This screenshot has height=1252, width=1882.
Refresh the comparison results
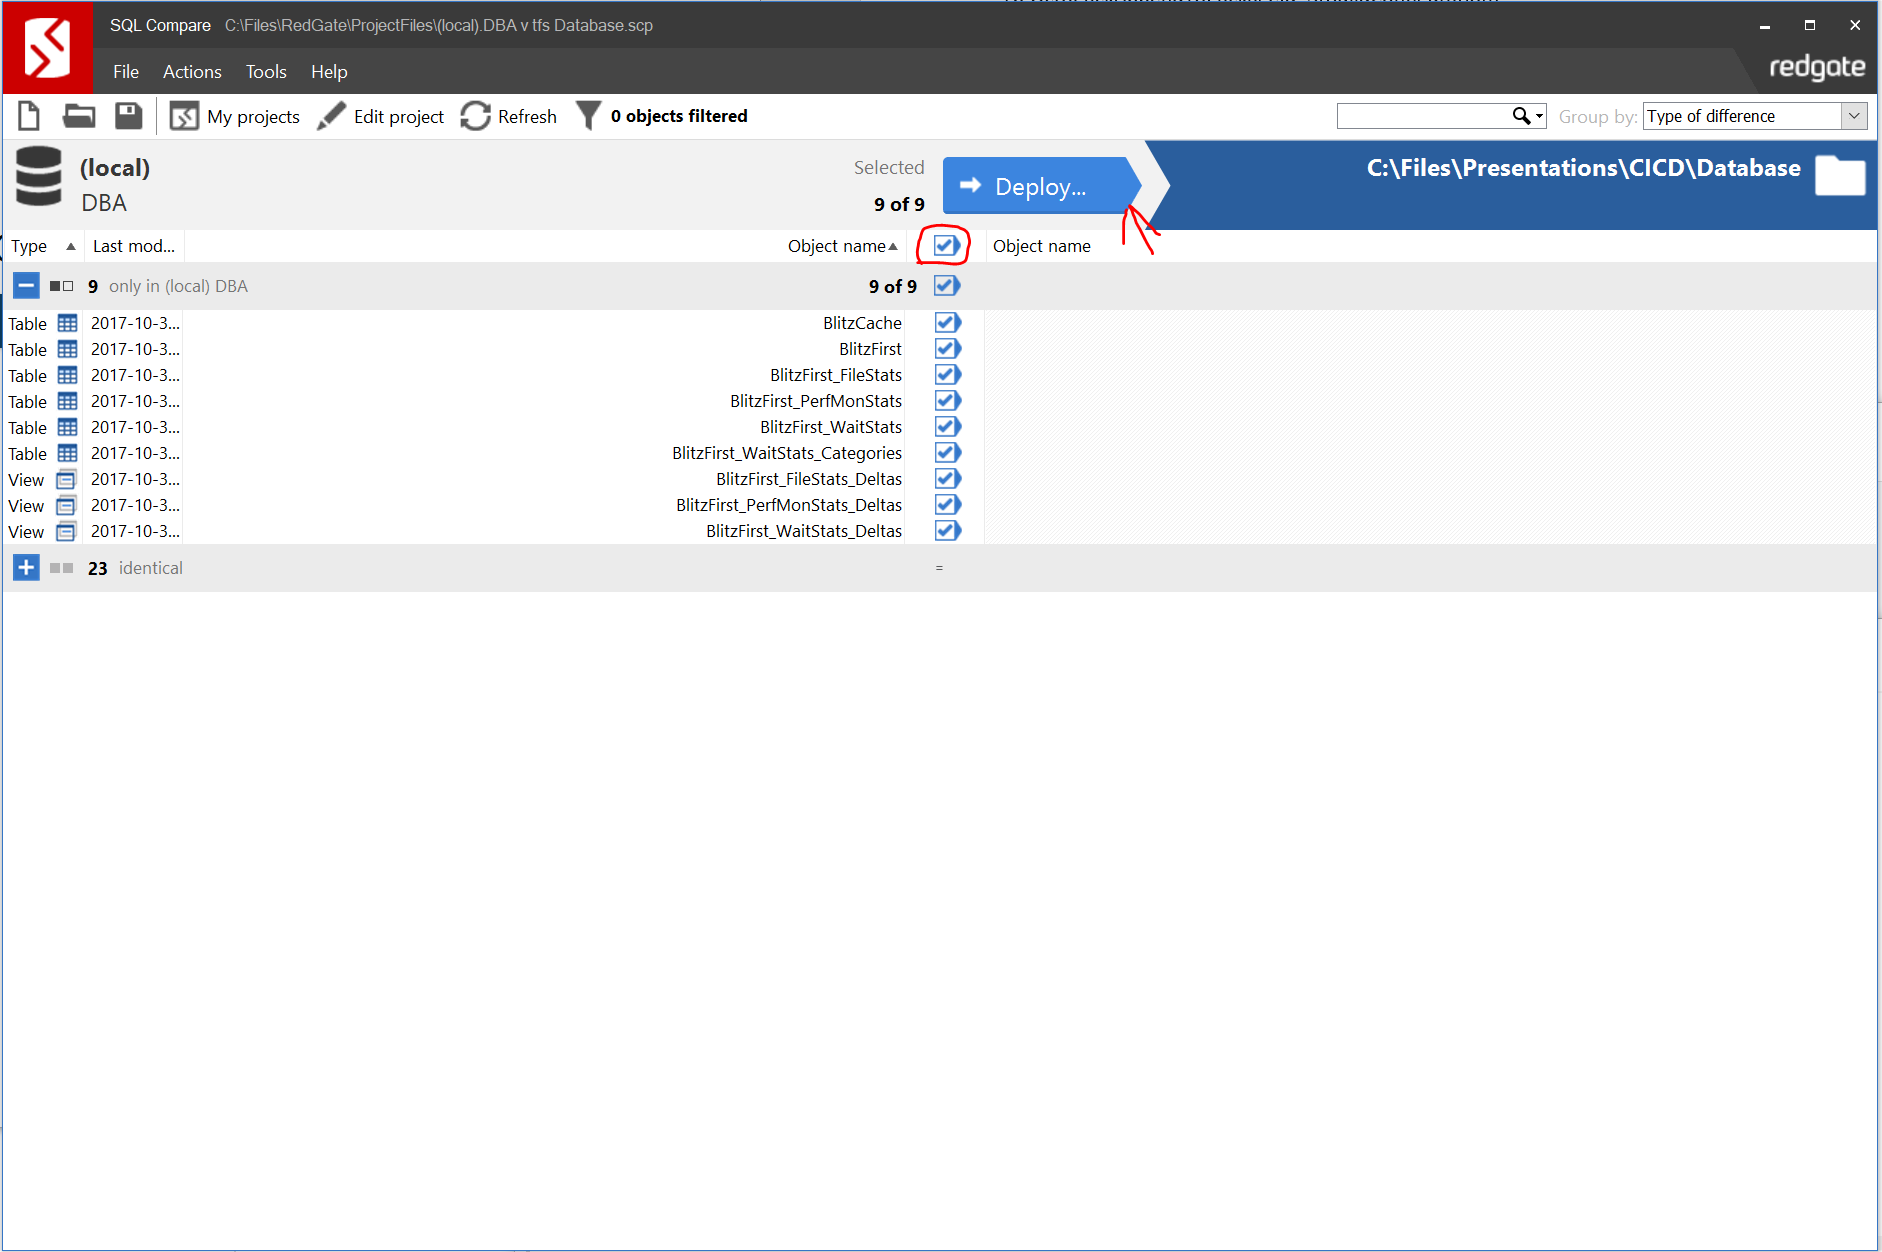pyautogui.click(x=508, y=117)
